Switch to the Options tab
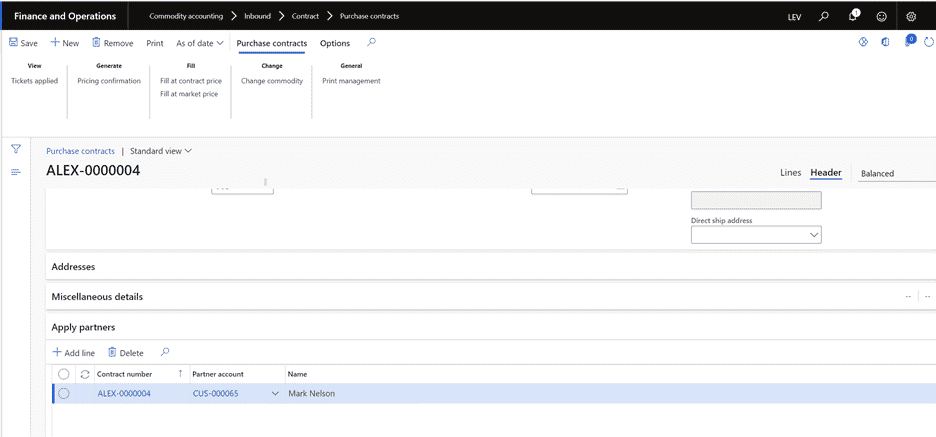Image resolution: width=936 pixels, height=437 pixels. 335,43
